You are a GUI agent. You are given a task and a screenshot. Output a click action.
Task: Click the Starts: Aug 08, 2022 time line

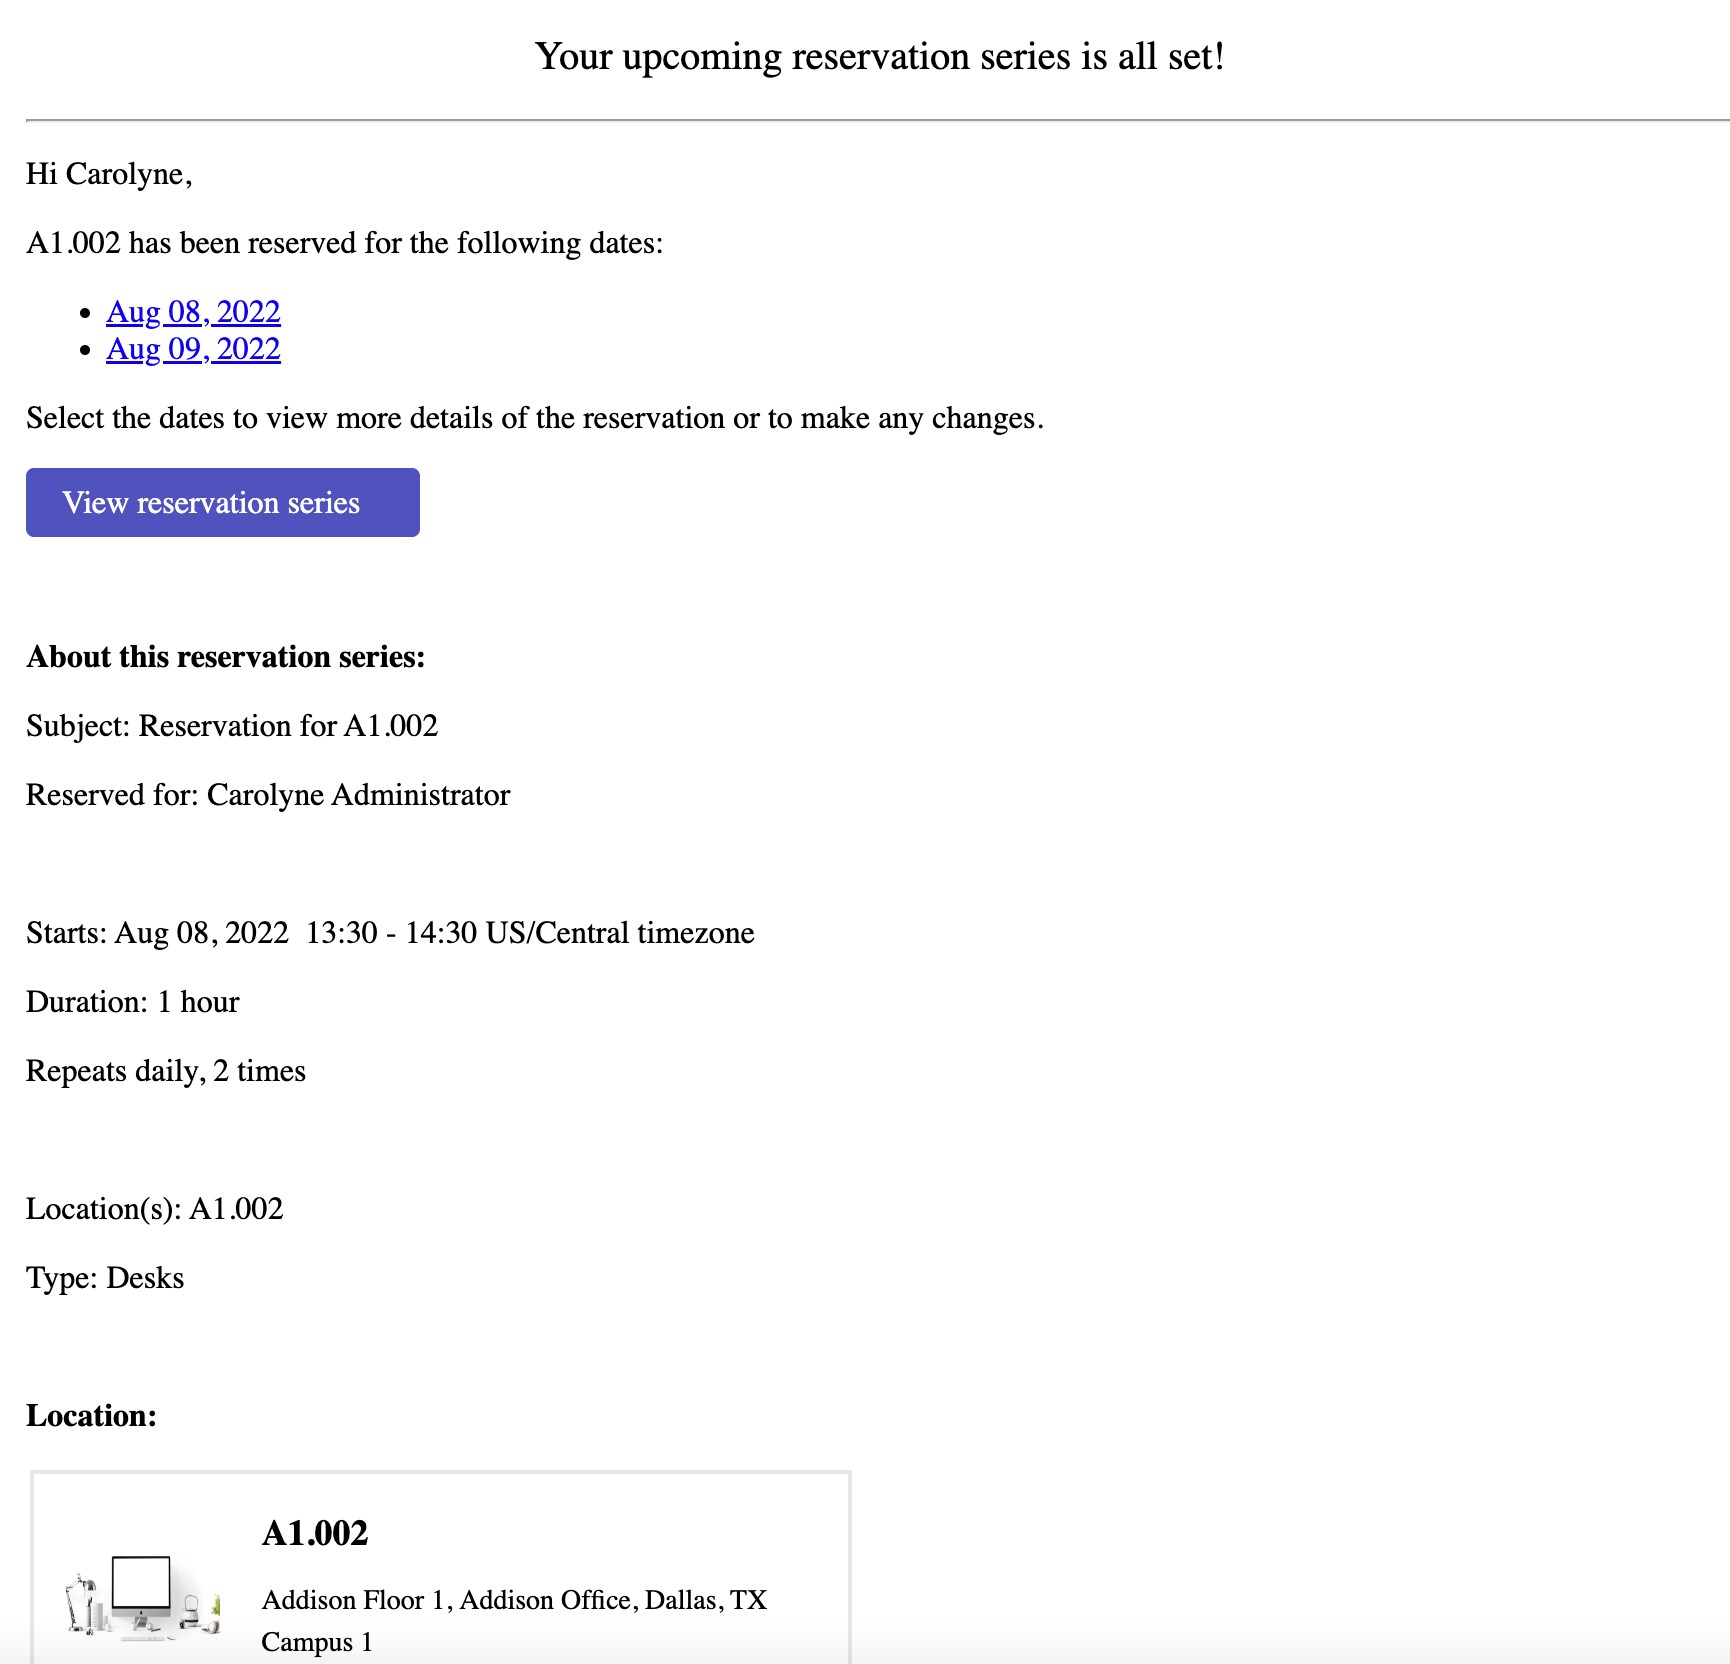390,933
